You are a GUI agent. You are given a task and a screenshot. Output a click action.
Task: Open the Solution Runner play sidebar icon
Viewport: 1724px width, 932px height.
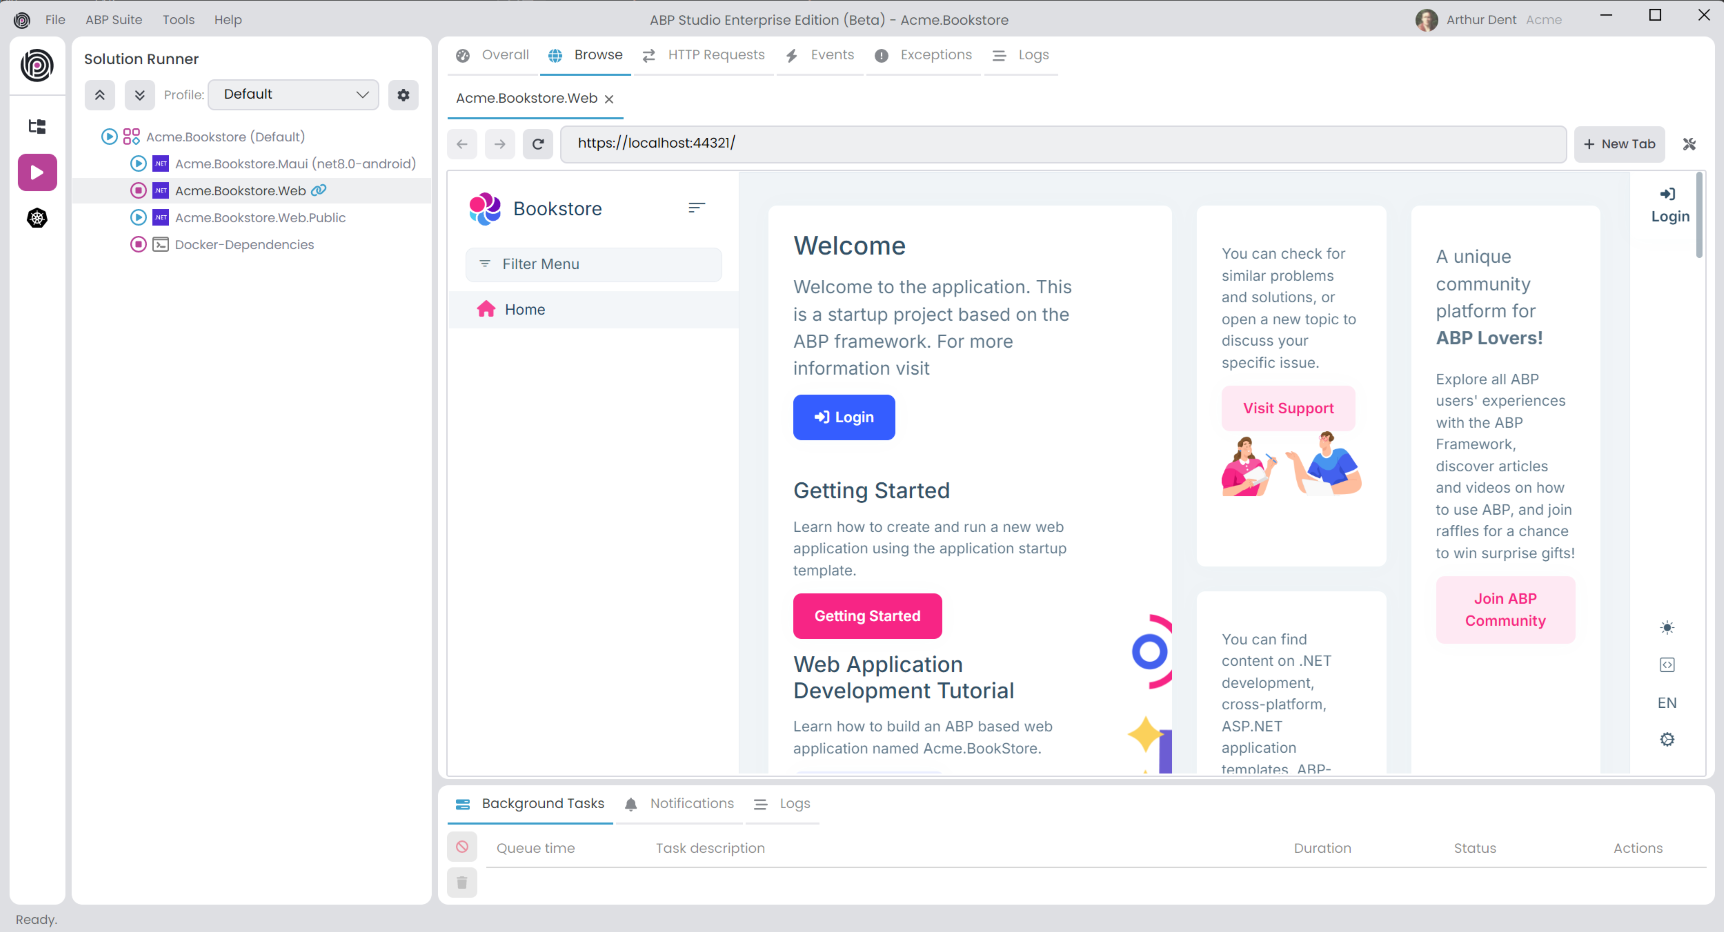click(x=37, y=172)
